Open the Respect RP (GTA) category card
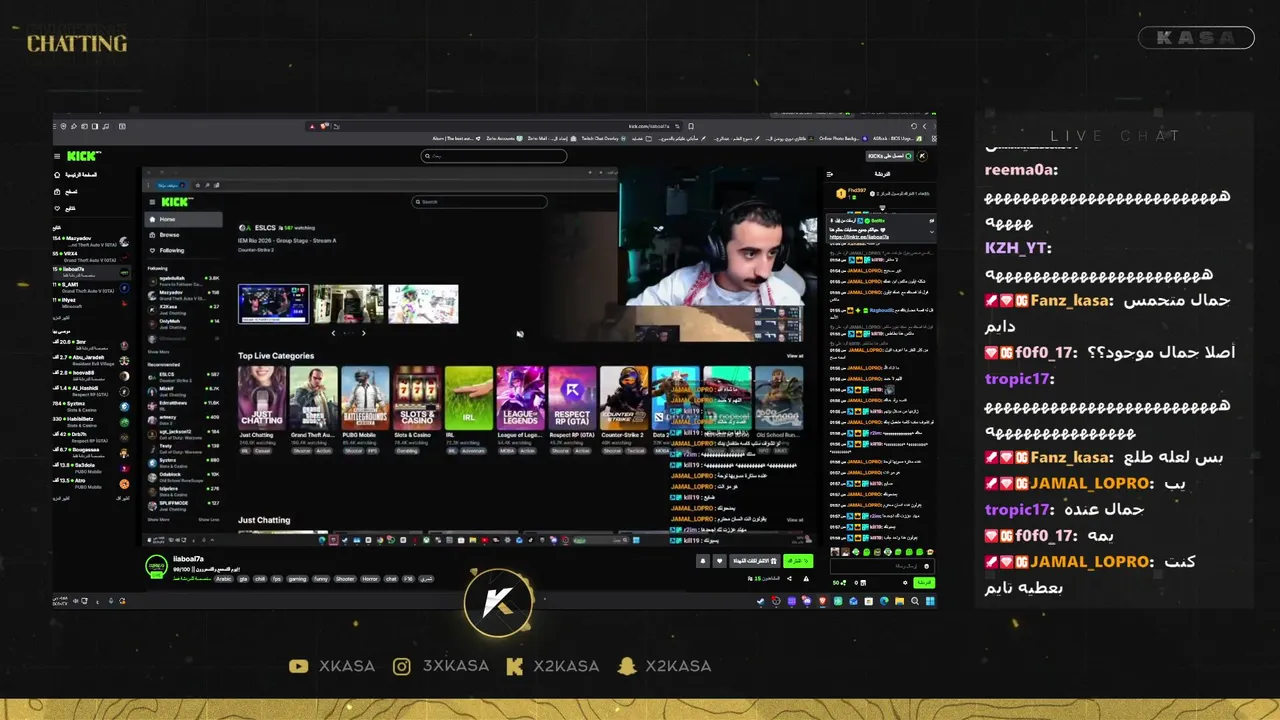The height and width of the screenshot is (720, 1280). (x=572, y=398)
